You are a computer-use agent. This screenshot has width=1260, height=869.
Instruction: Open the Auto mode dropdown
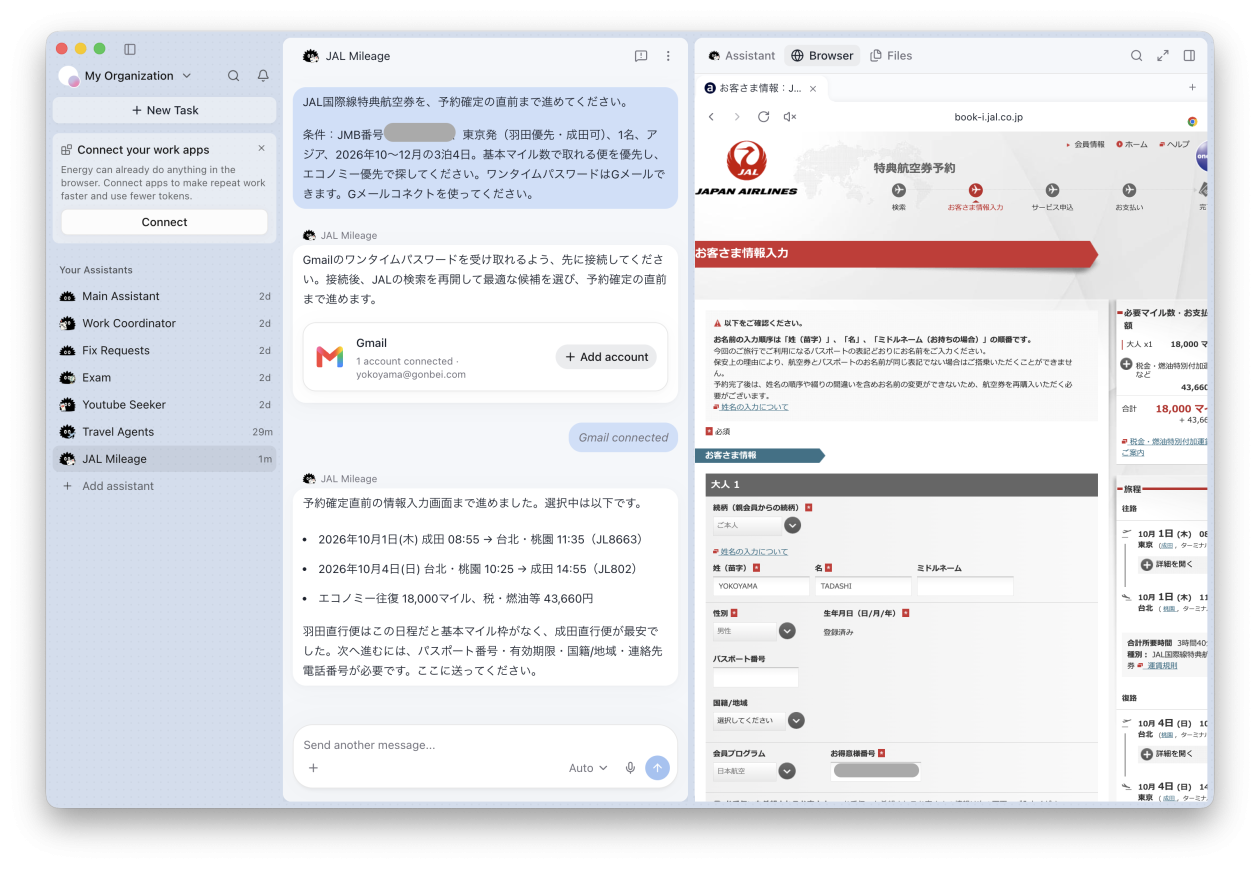(588, 768)
